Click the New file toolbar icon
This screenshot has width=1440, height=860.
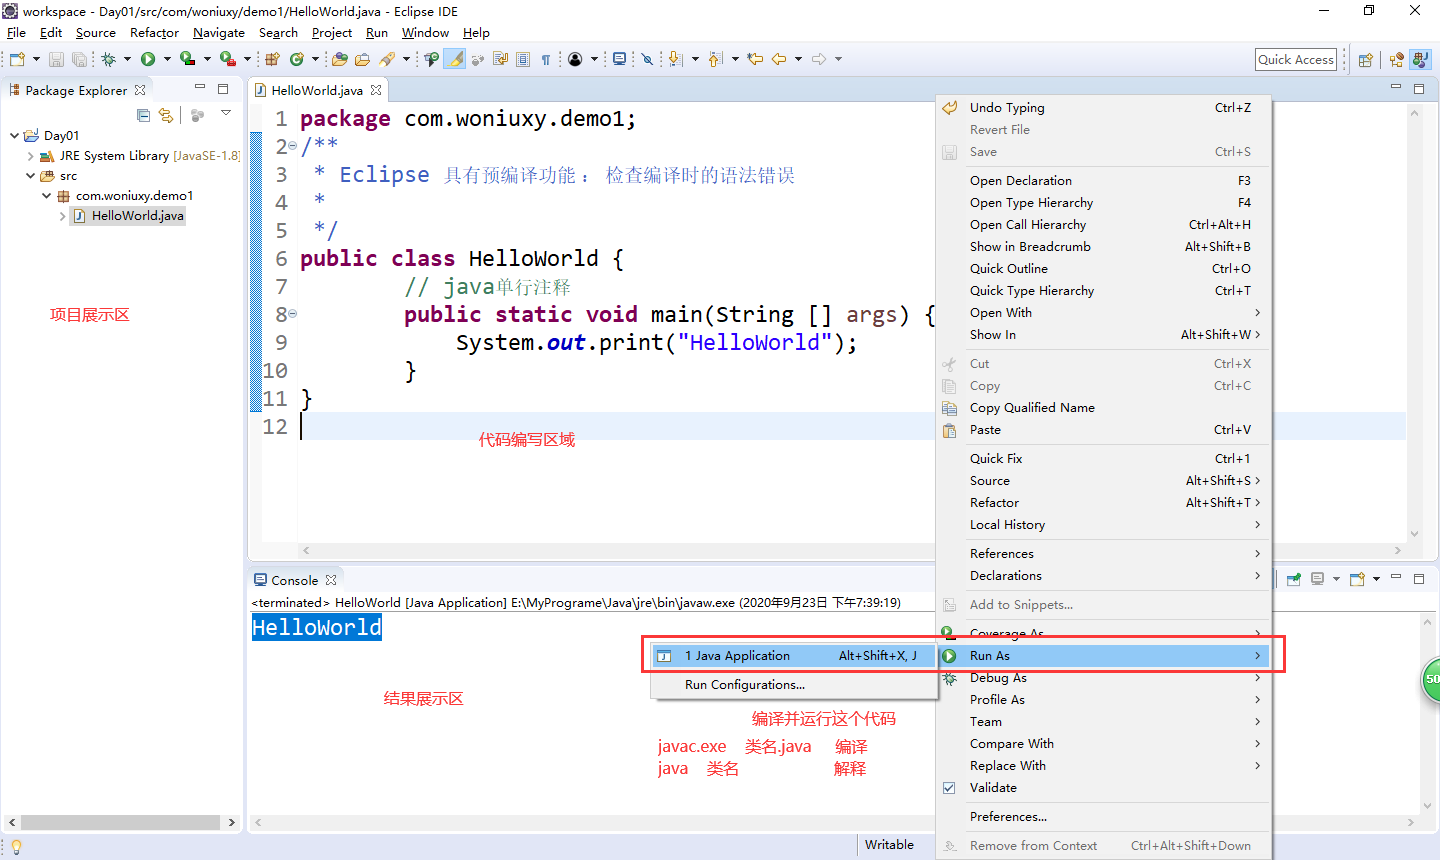coord(17,59)
